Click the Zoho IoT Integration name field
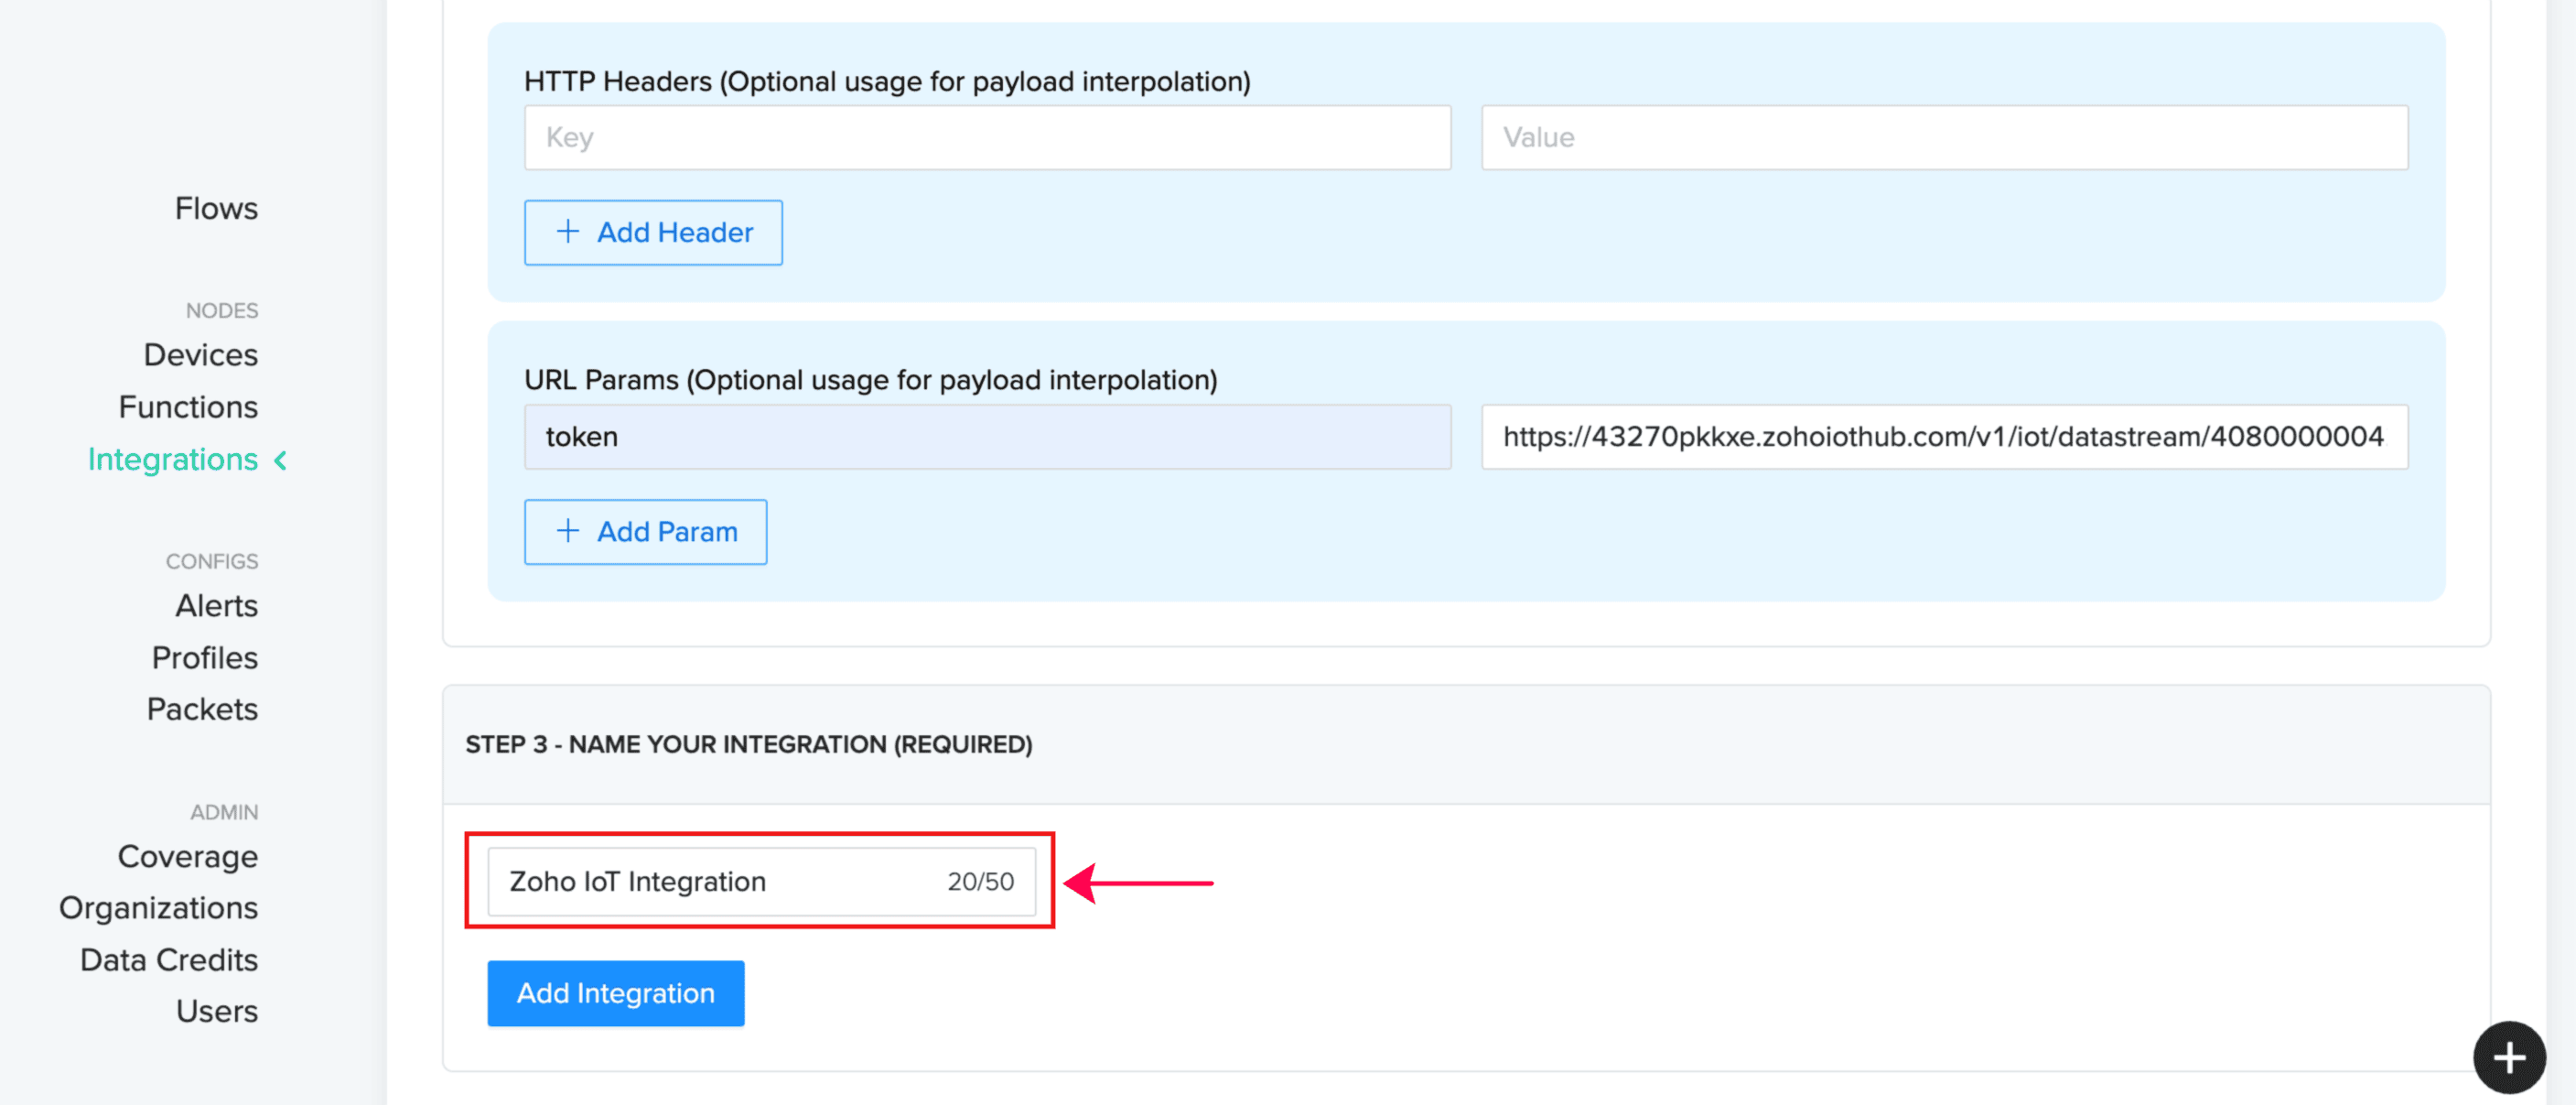Image resolution: width=2576 pixels, height=1105 pixels. point(720,881)
